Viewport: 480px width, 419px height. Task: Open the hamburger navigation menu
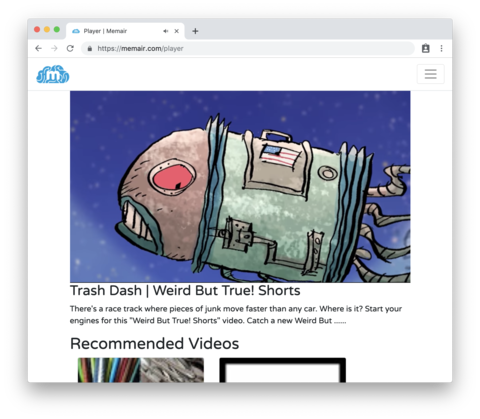point(430,74)
